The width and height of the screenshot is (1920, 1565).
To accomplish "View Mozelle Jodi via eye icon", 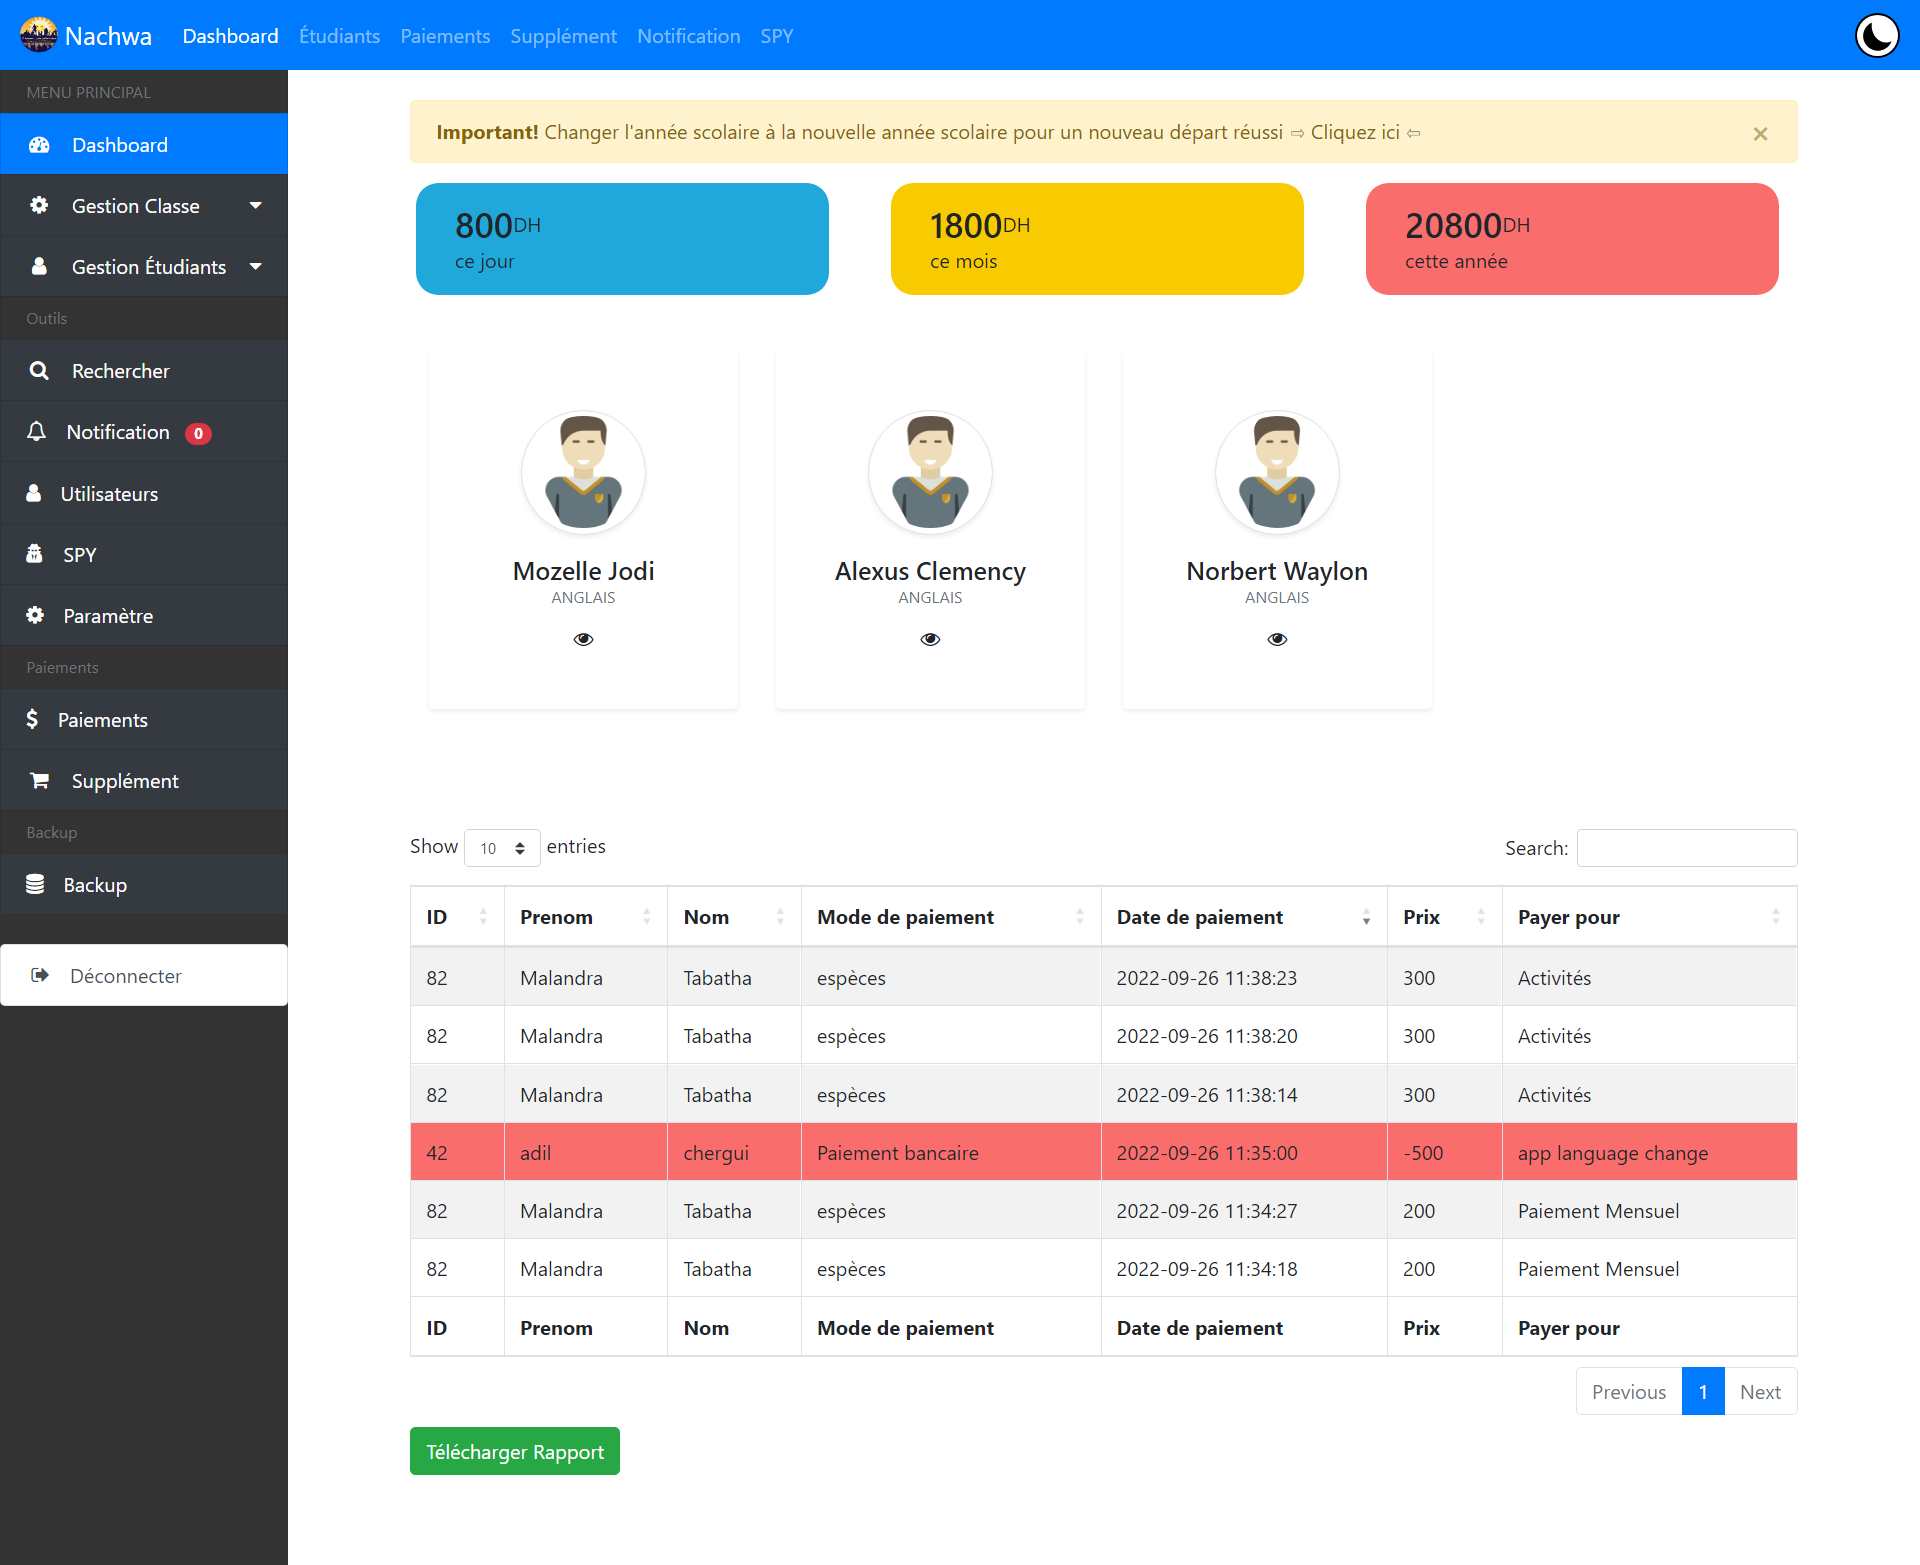I will [x=583, y=639].
